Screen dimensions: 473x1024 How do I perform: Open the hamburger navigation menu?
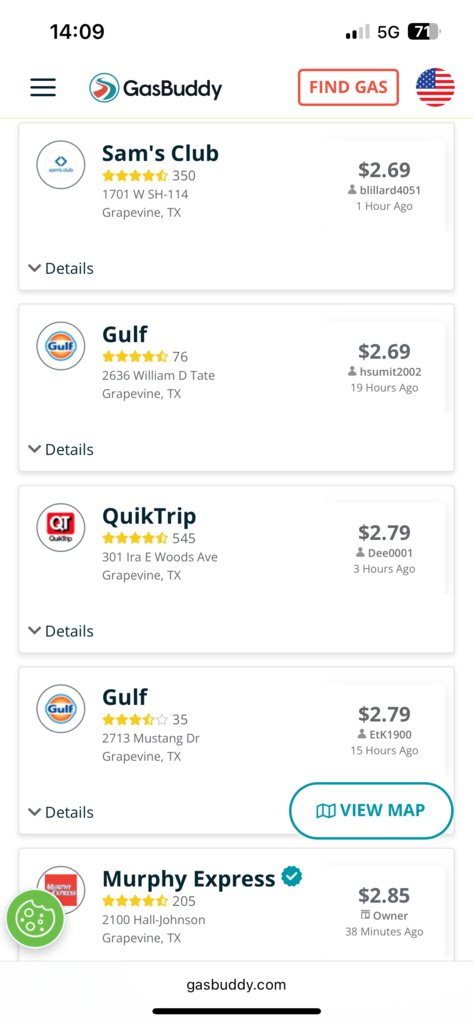[x=43, y=88]
